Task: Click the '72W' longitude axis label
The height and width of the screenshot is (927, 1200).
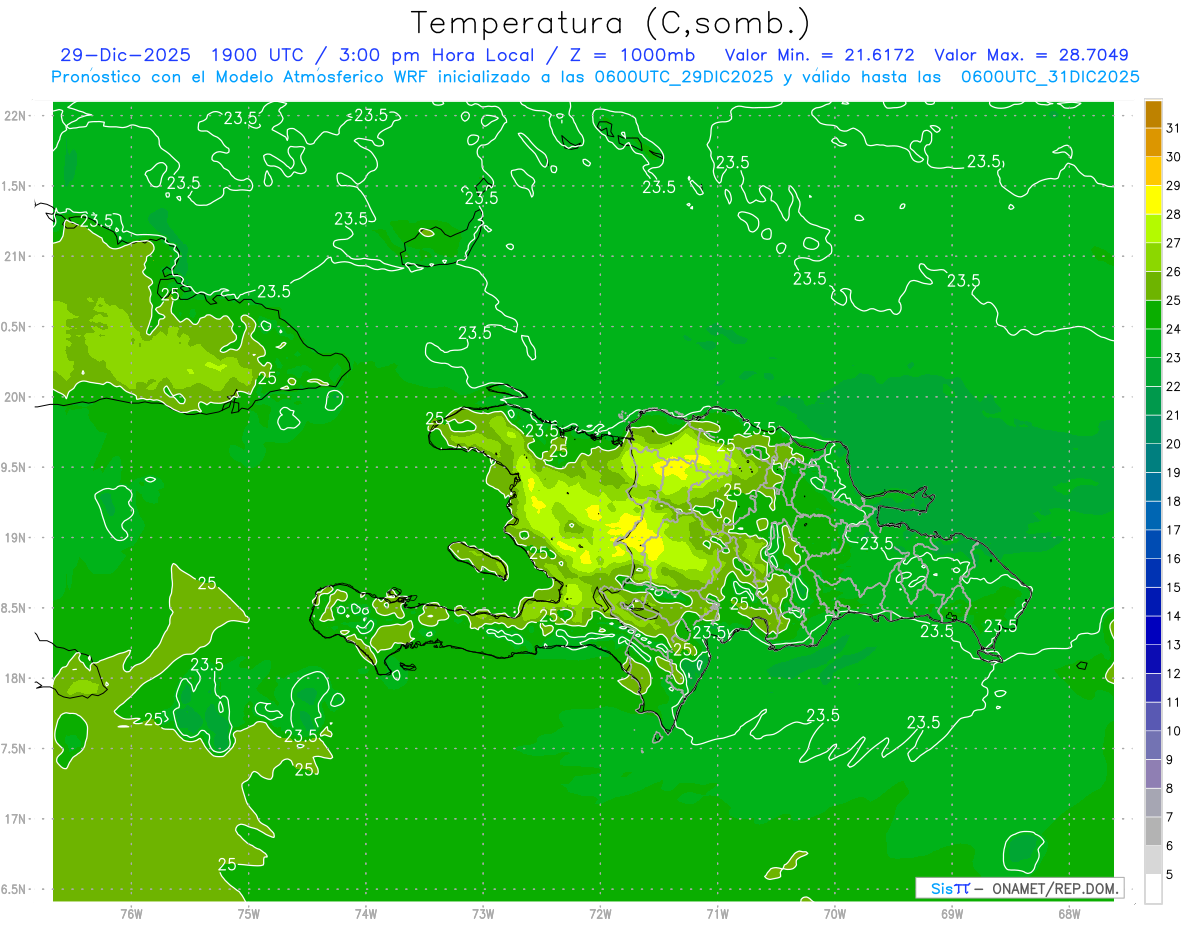Action: click(x=600, y=913)
